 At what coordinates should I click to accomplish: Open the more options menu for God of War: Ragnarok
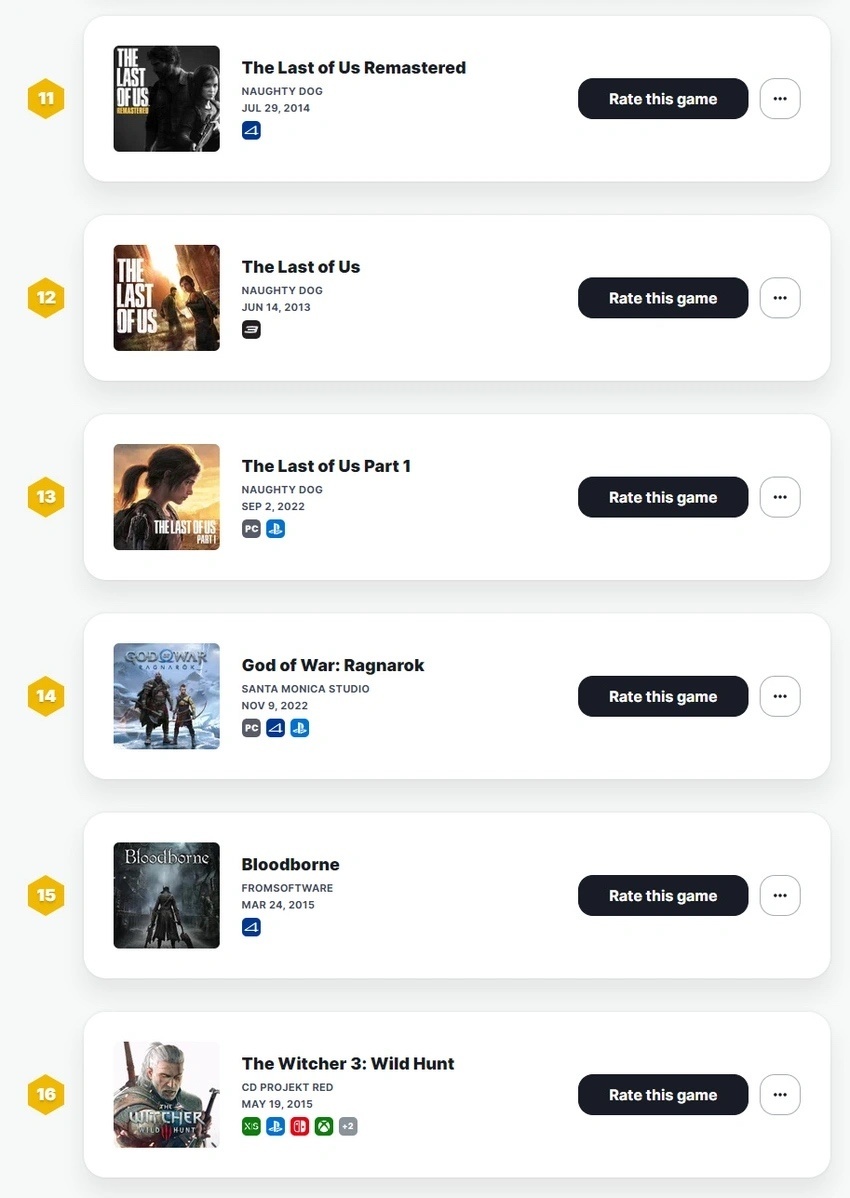pos(780,696)
